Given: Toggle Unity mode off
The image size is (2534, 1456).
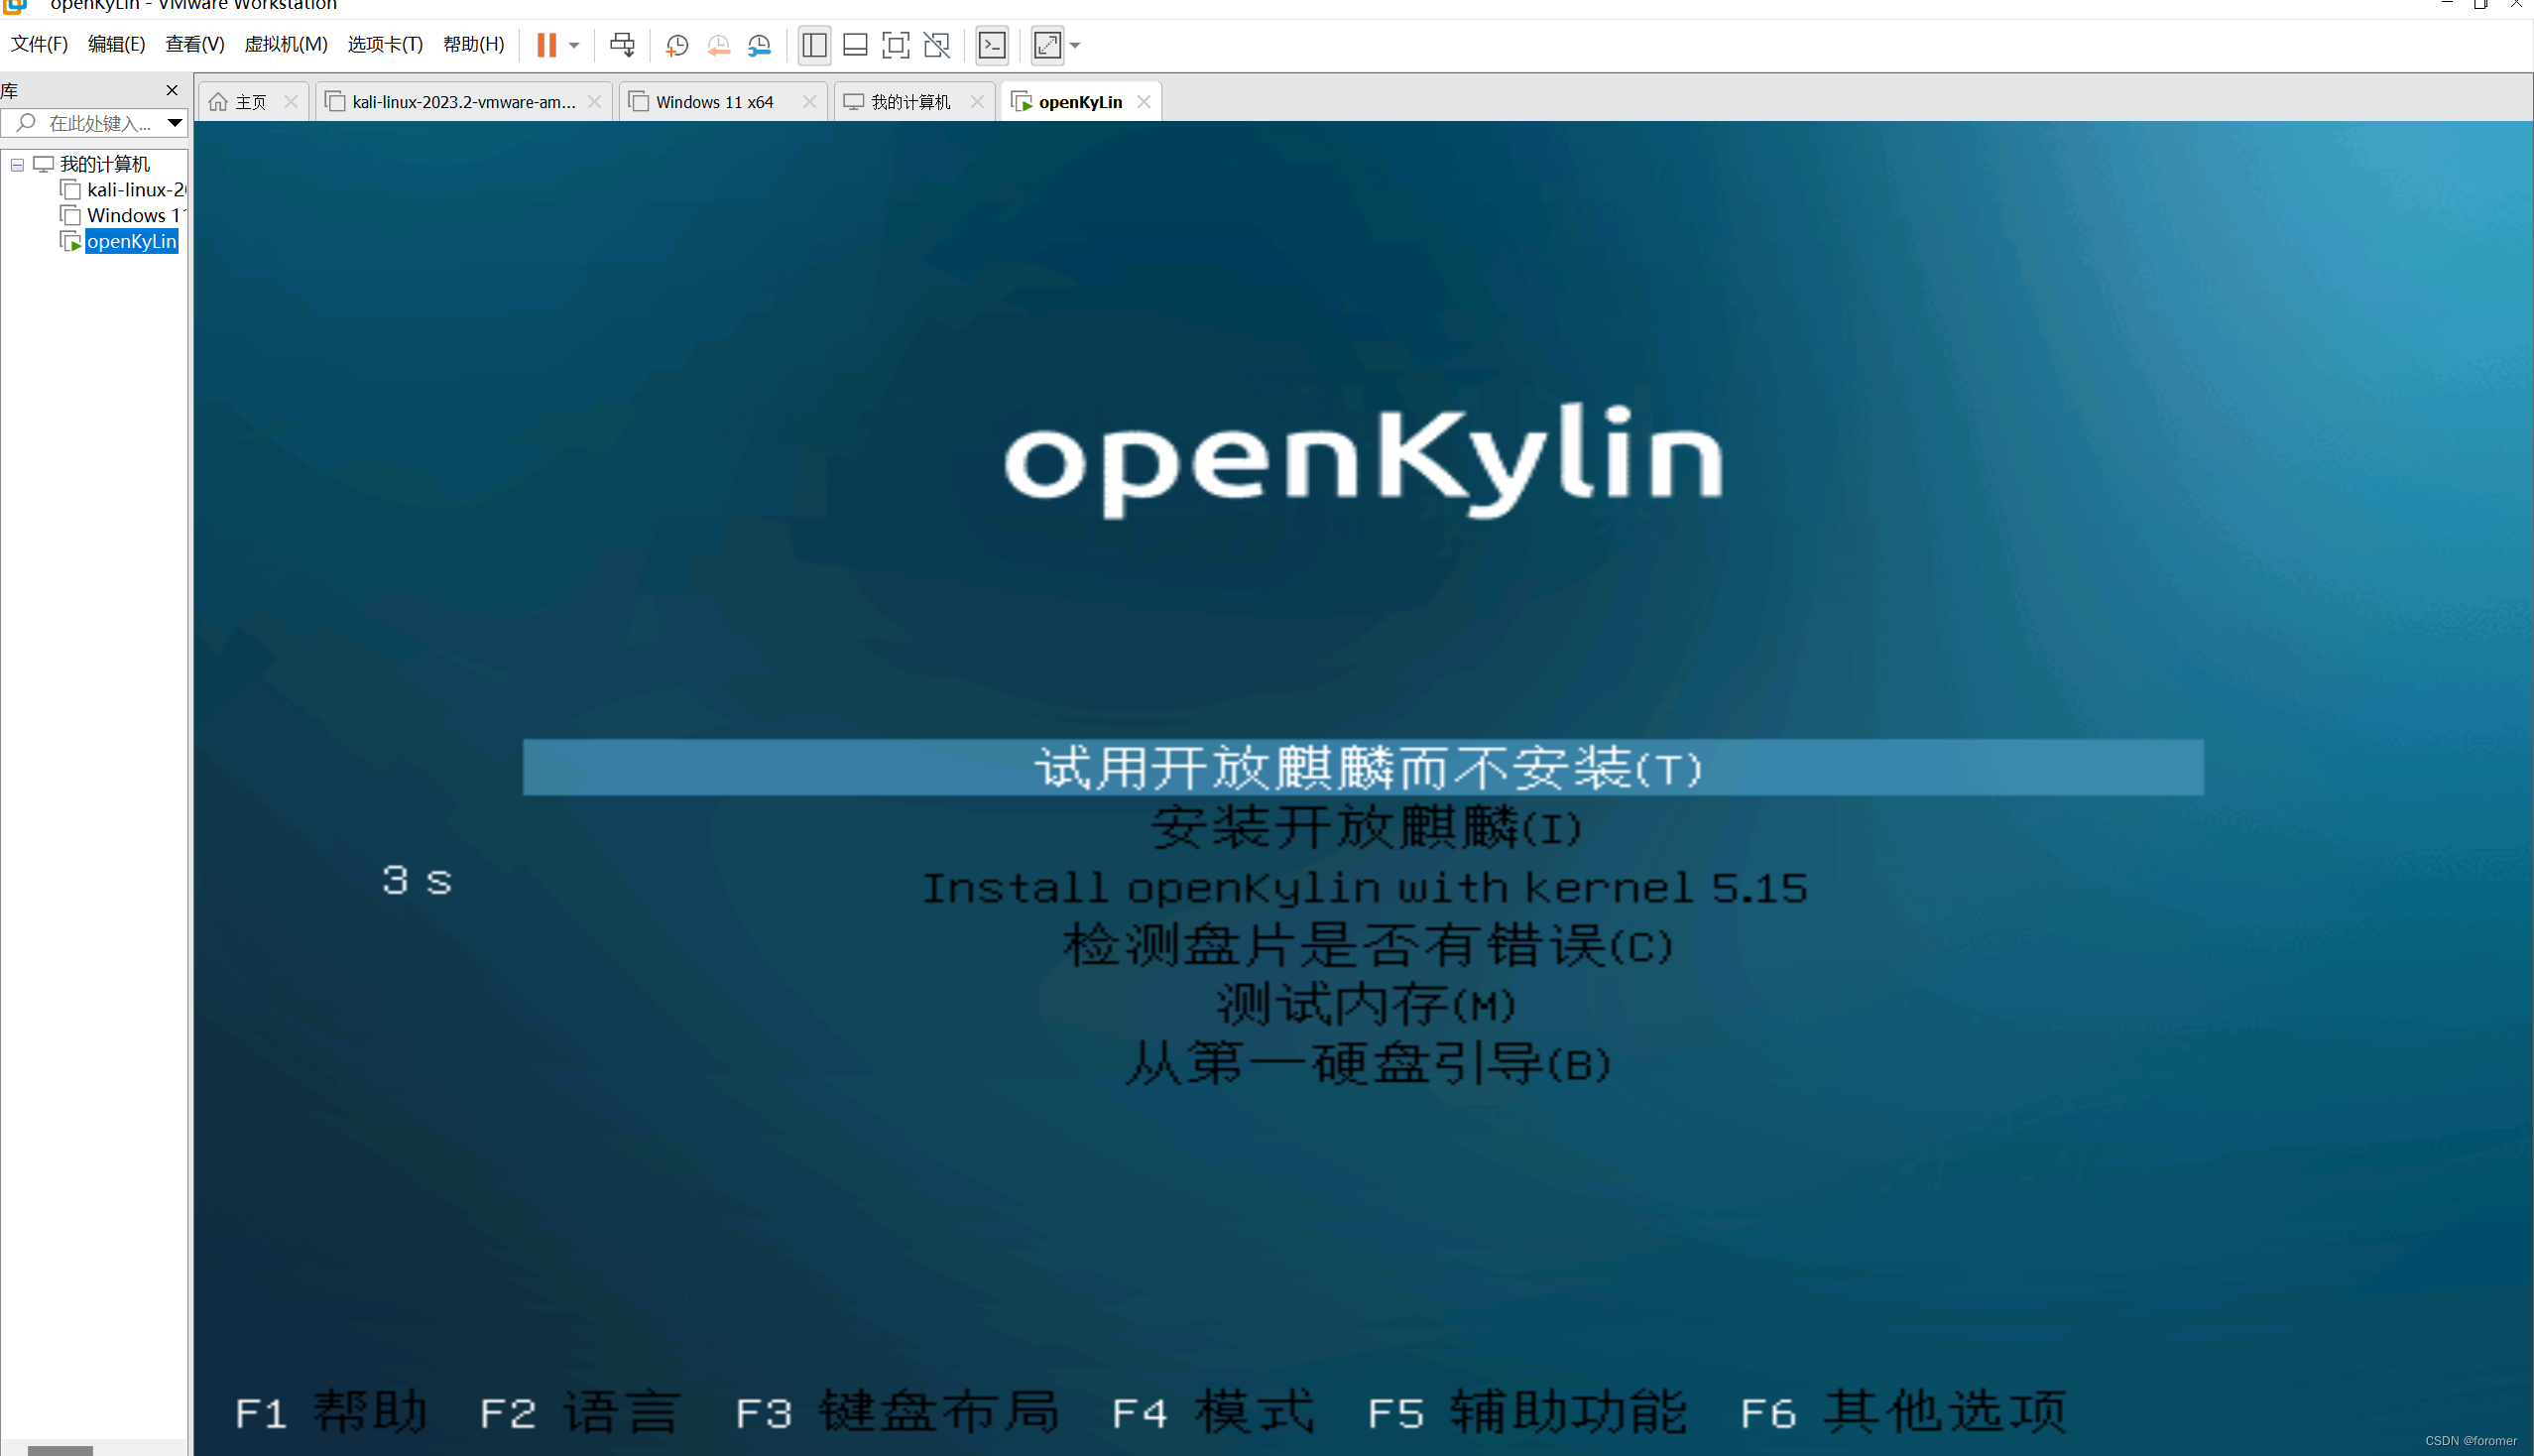Looking at the screenshot, I should pos(935,45).
